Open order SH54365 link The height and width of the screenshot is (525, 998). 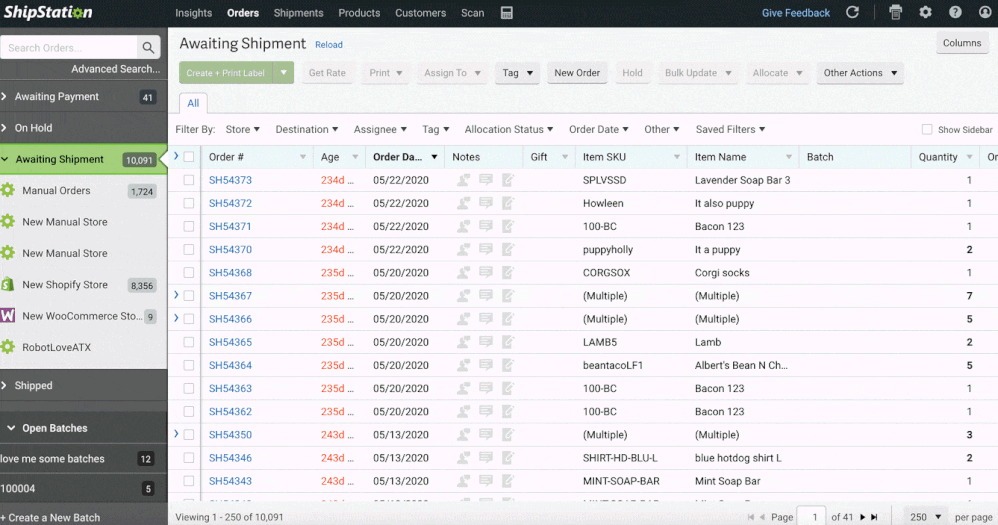point(230,342)
